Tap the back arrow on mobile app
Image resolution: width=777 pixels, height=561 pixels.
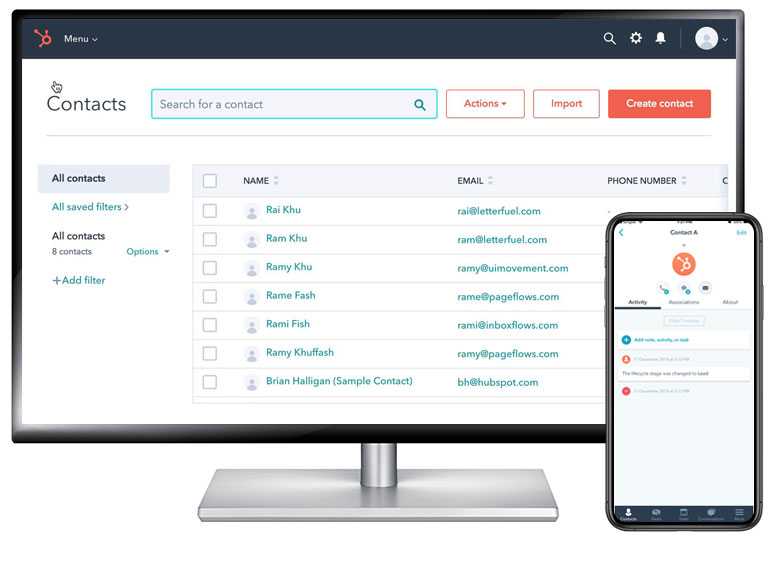pyautogui.click(x=621, y=232)
